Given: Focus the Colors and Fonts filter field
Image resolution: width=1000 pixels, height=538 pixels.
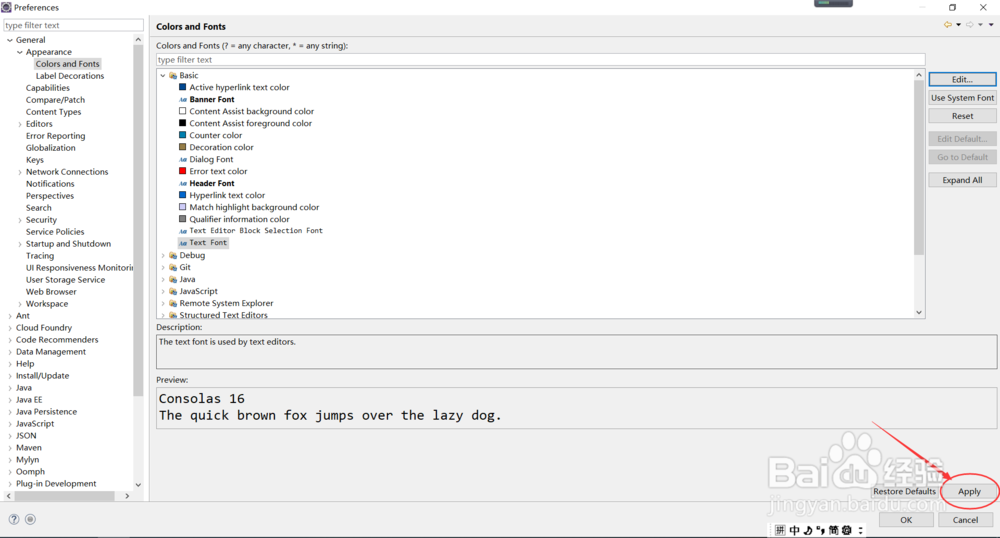Looking at the screenshot, I should pos(540,59).
